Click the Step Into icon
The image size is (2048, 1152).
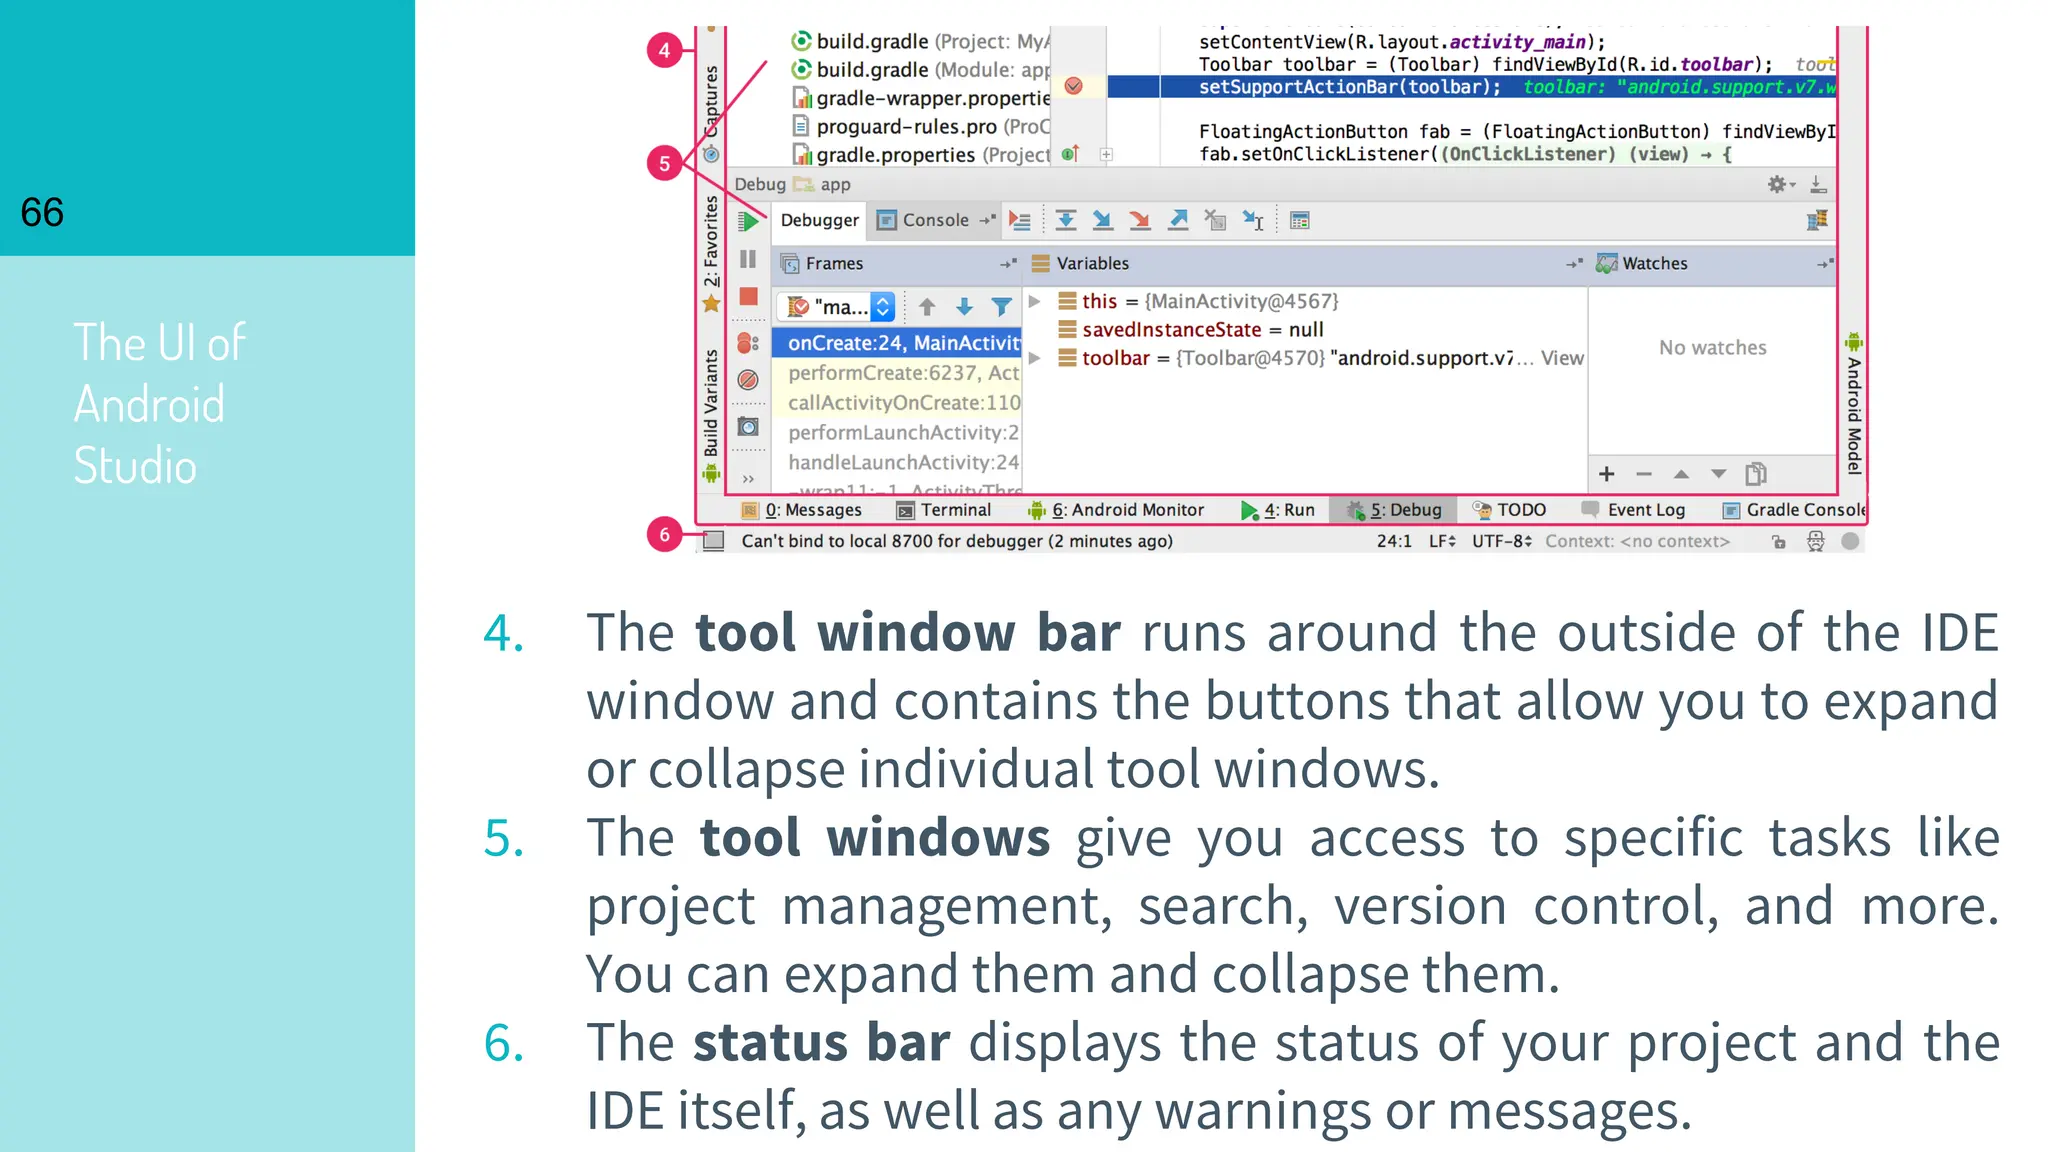pyautogui.click(x=1102, y=221)
